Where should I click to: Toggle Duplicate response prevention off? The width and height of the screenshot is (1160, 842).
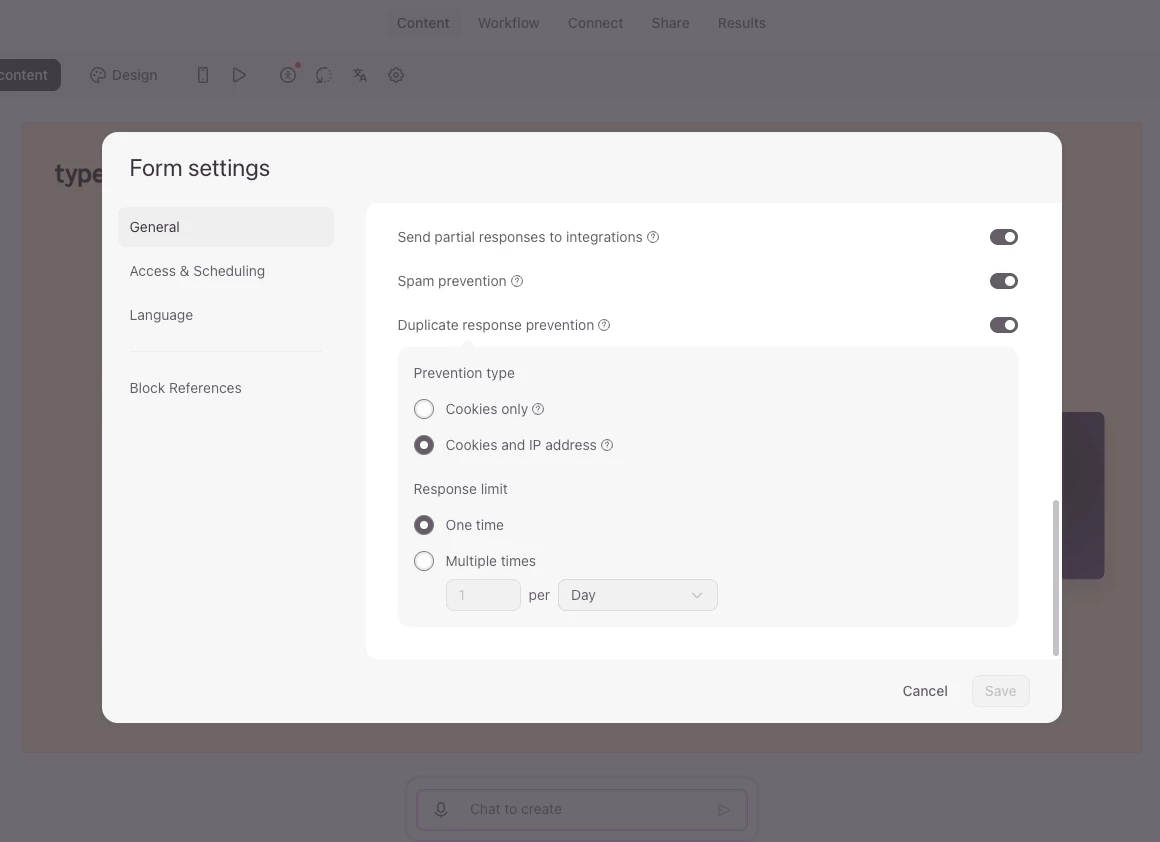[x=1003, y=325]
